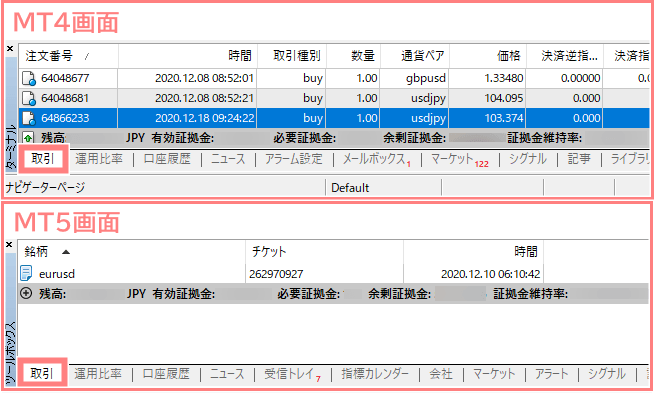This screenshot has width=655, height=393.
Task: Sort by 数量 column header
Action: click(353, 56)
